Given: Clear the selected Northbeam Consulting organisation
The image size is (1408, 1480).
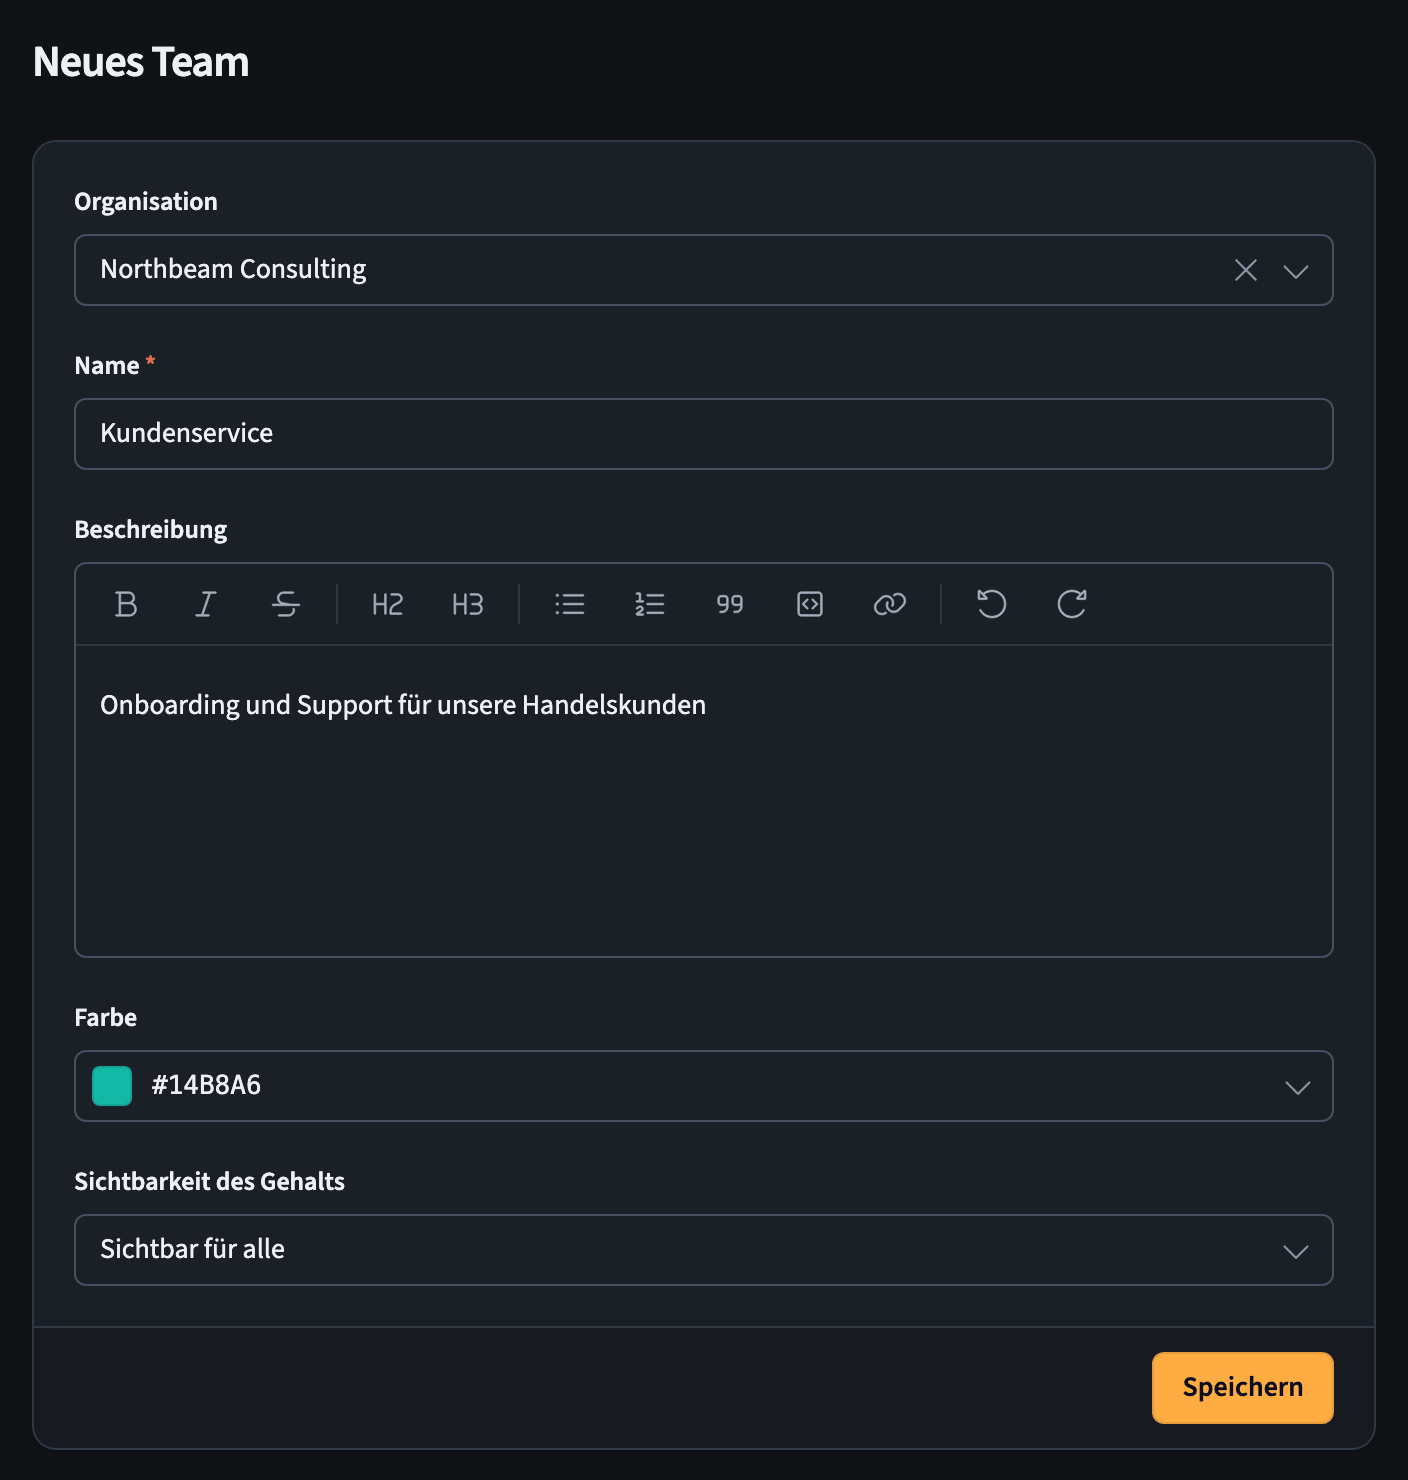Looking at the screenshot, I should pyautogui.click(x=1246, y=270).
